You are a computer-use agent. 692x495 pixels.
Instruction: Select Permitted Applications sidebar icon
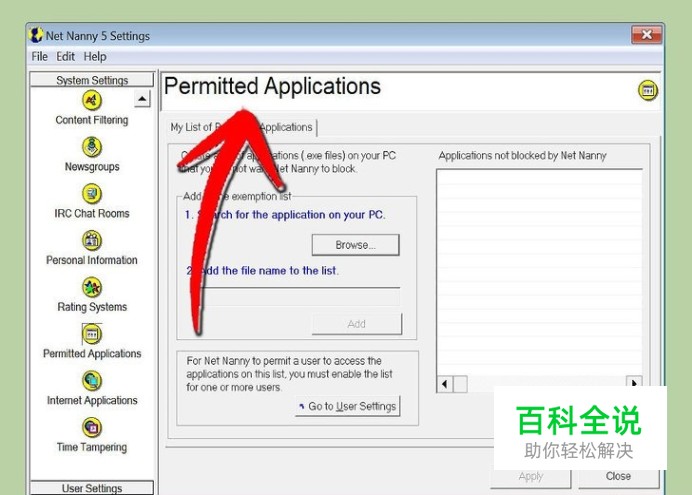coord(92,334)
